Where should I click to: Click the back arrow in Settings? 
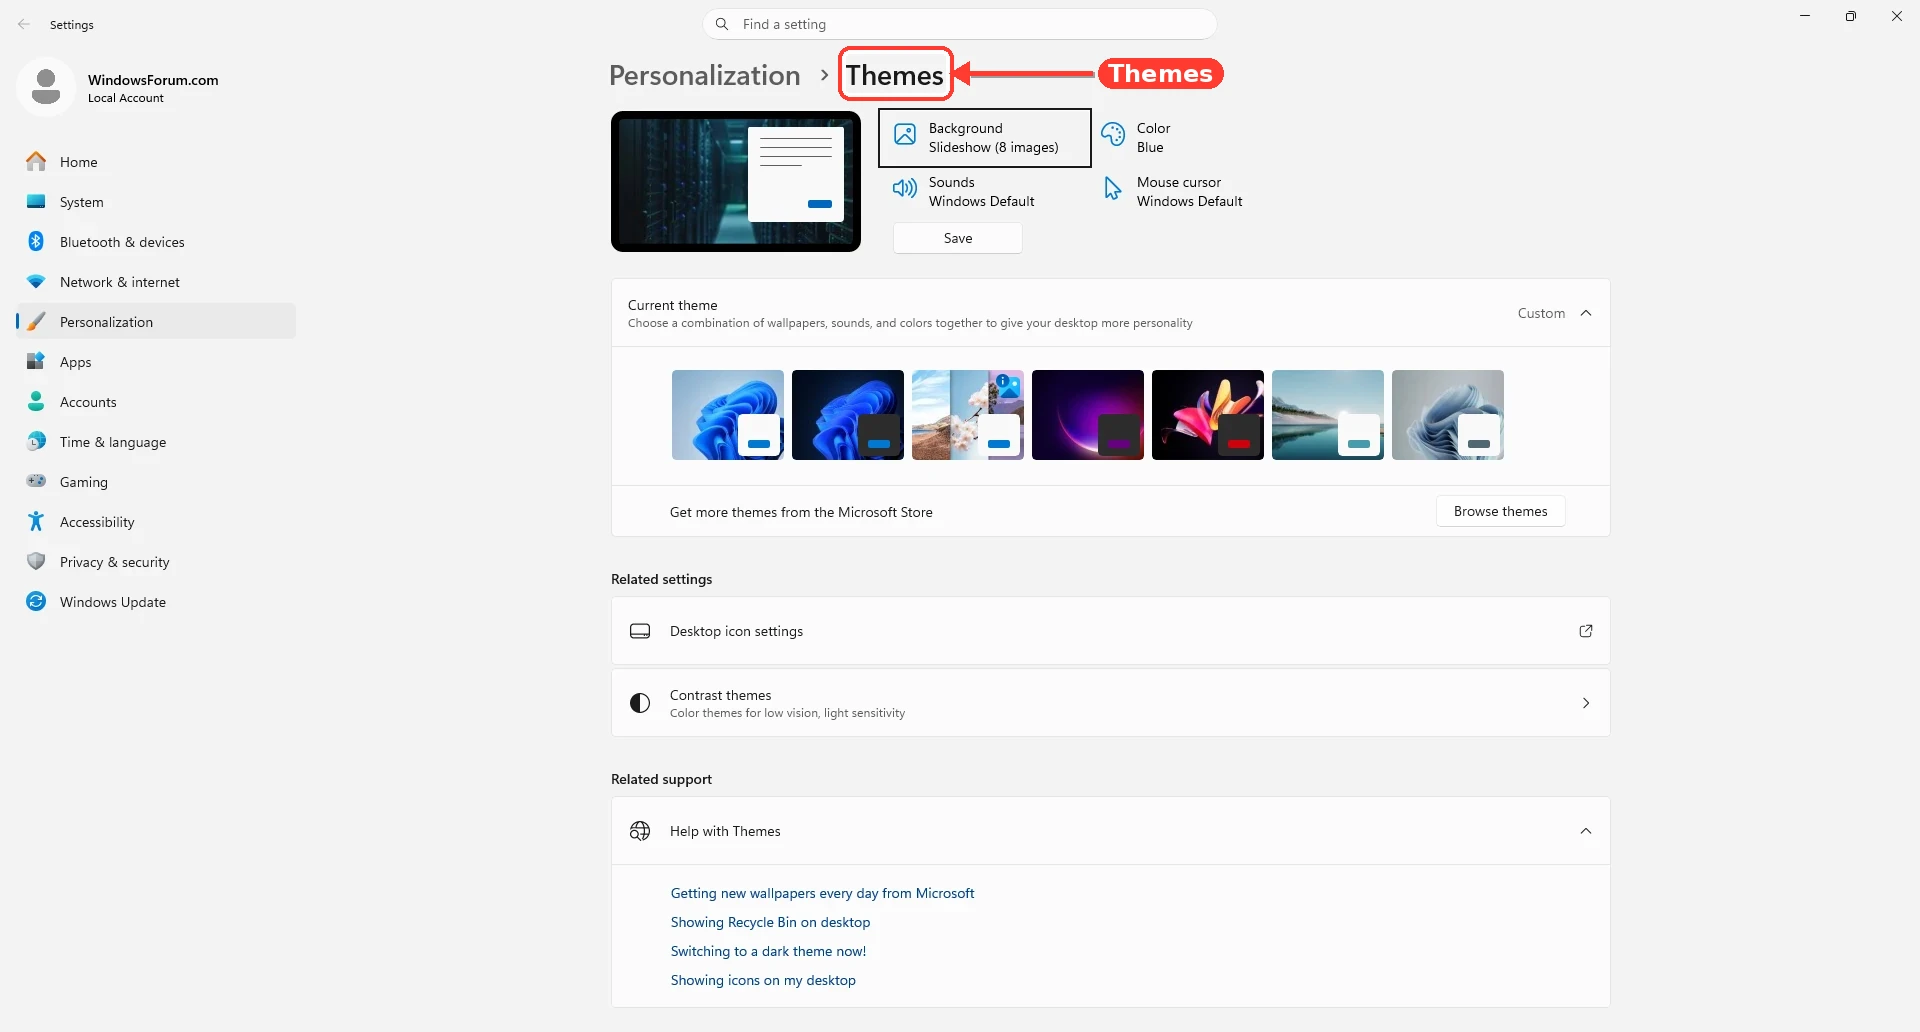tap(24, 24)
